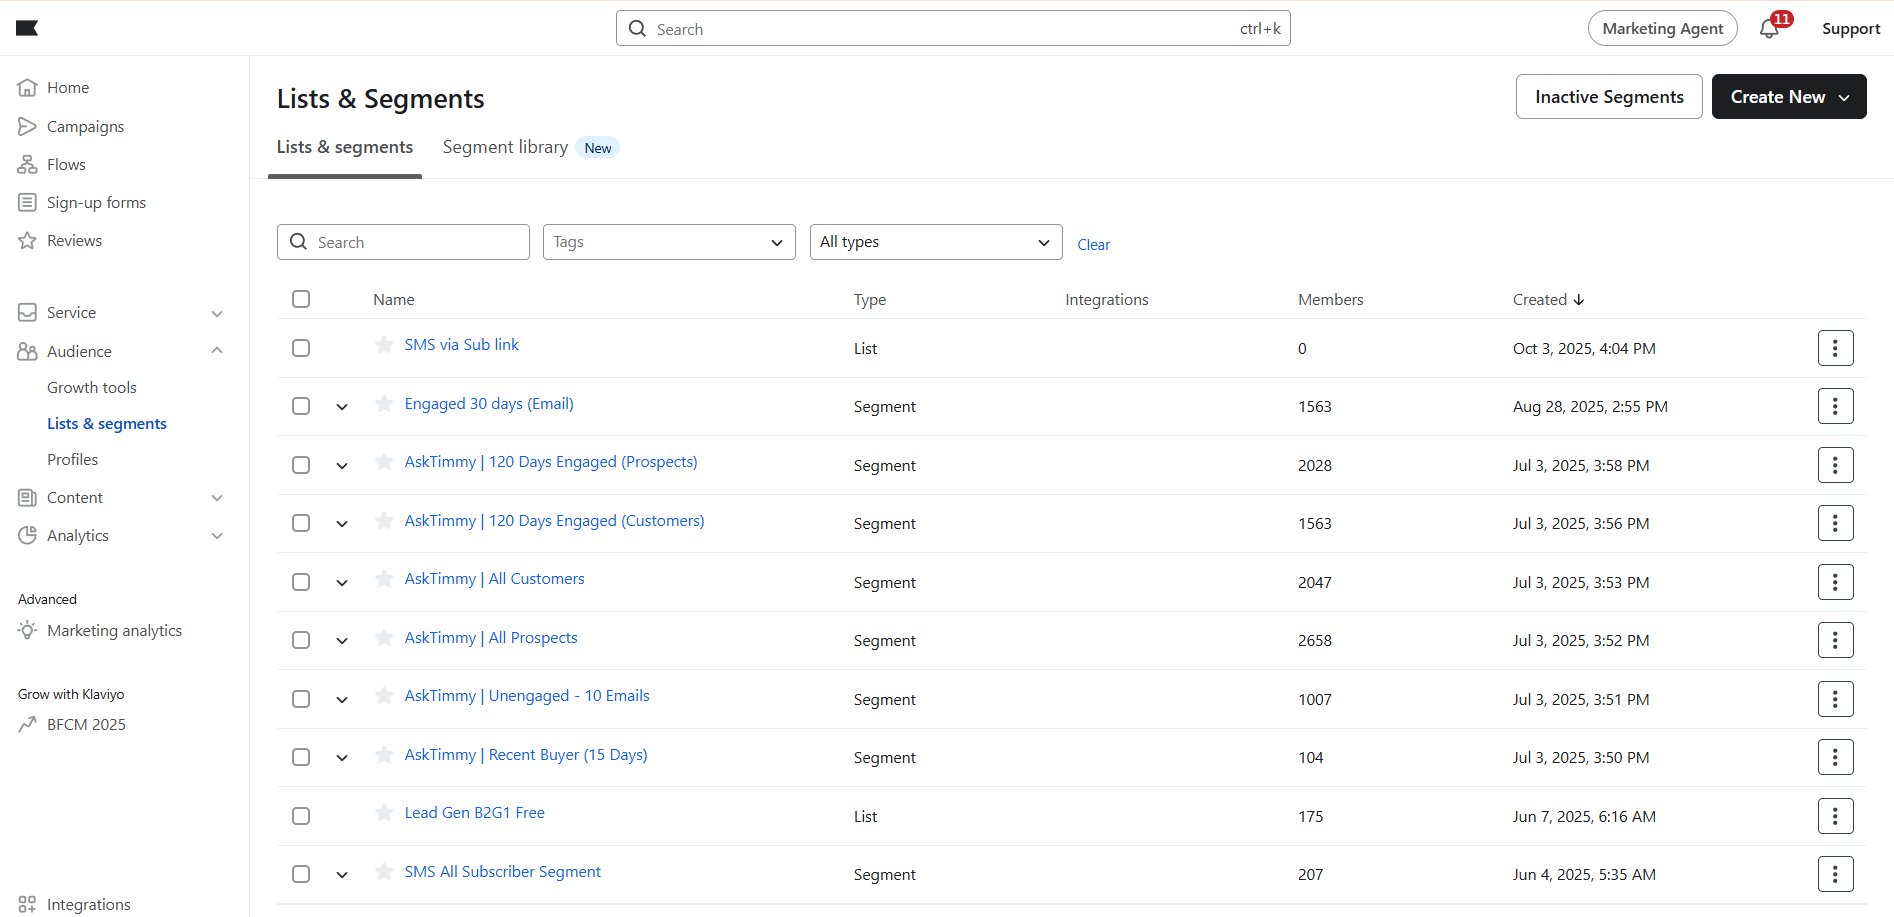Star the SMS via Sub link list
Image resolution: width=1894 pixels, height=917 pixels.
pyautogui.click(x=384, y=345)
